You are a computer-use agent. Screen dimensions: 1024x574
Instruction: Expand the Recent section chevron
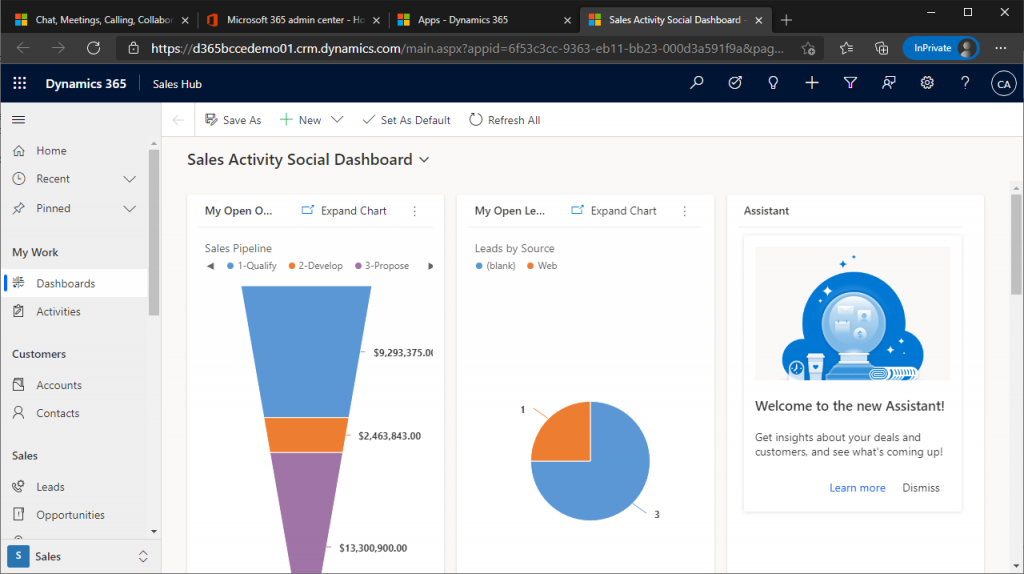coord(129,179)
